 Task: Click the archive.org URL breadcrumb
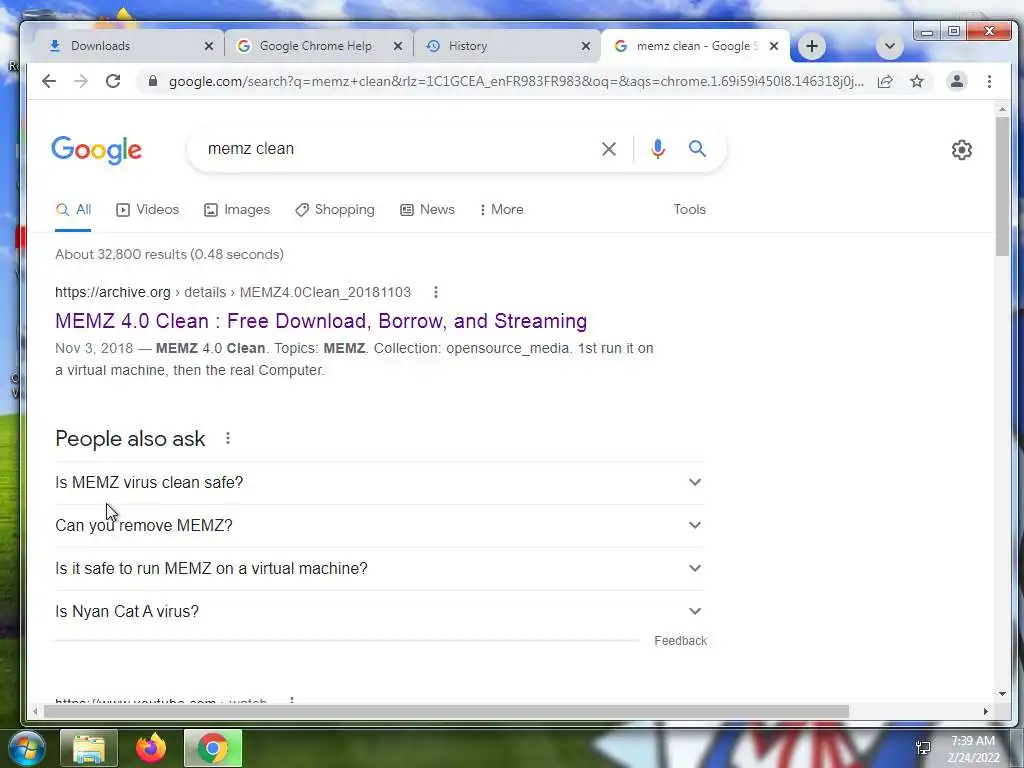click(232, 292)
